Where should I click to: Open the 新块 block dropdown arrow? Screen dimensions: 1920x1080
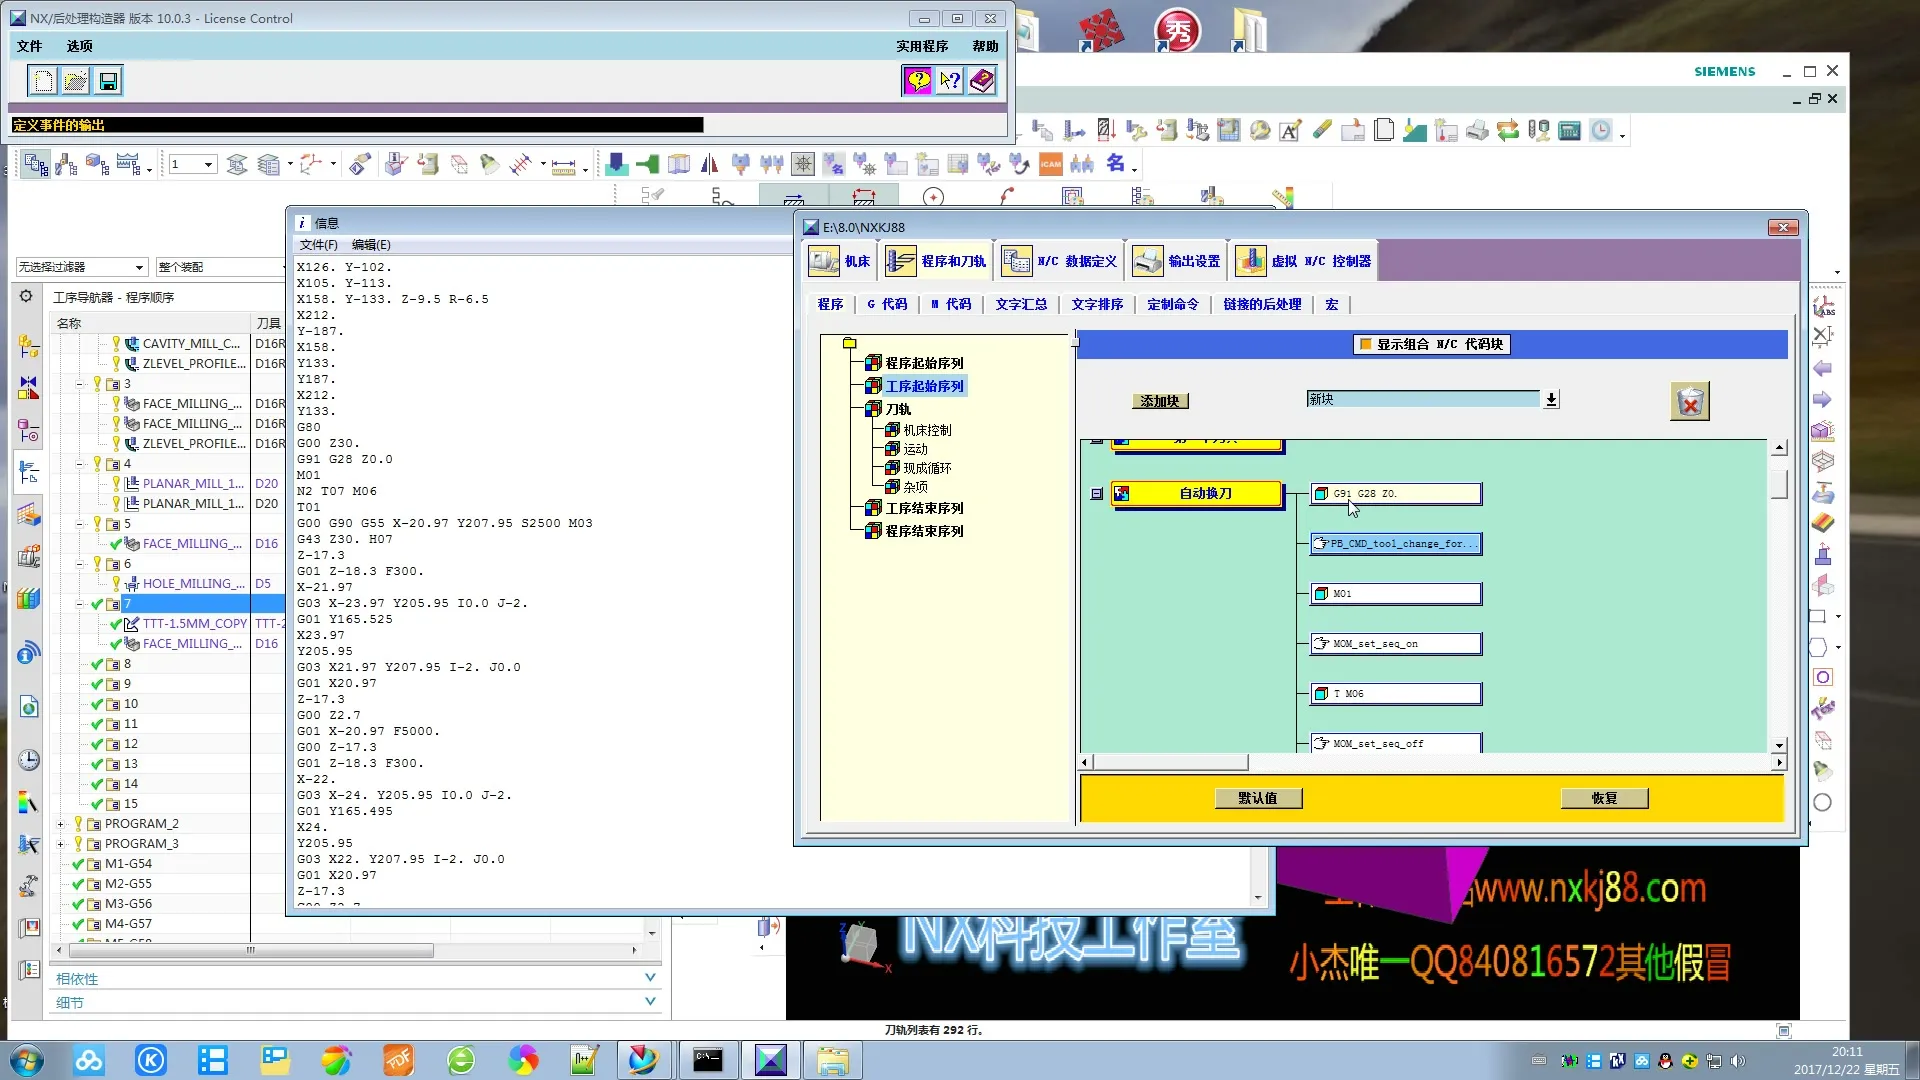tap(1551, 399)
